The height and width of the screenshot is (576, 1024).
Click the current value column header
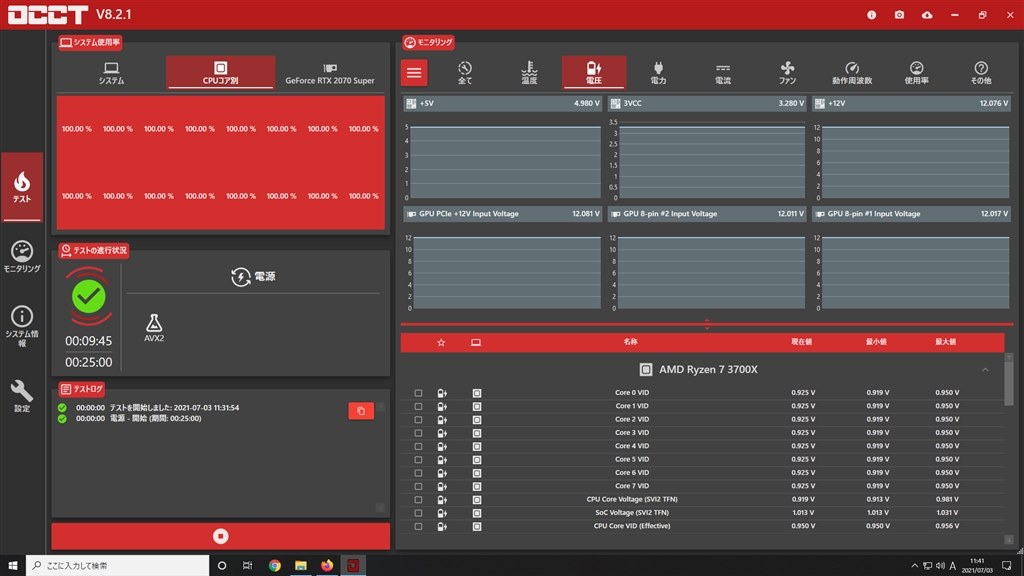point(801,342)
